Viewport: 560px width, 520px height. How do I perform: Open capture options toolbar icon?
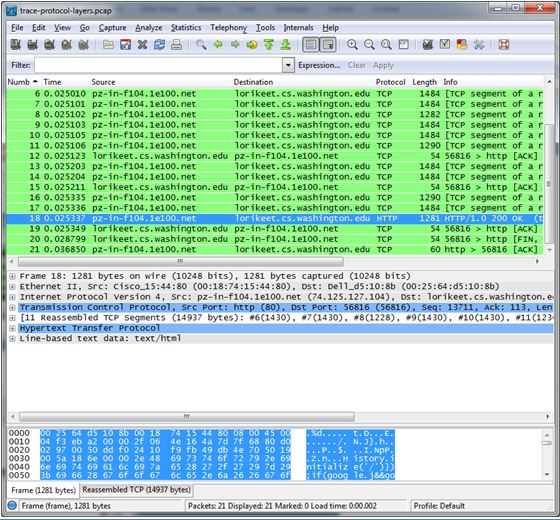32,45
